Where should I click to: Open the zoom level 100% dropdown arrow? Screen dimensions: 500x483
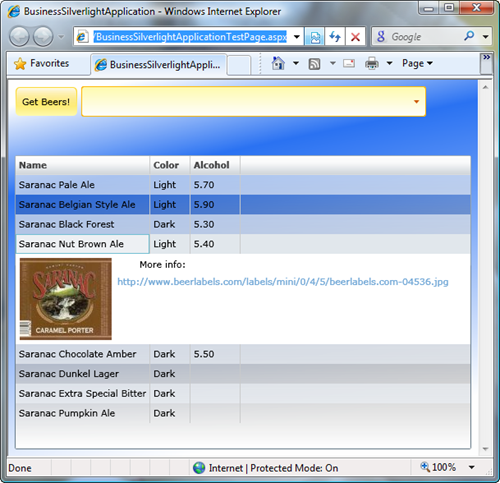point(471,467)
